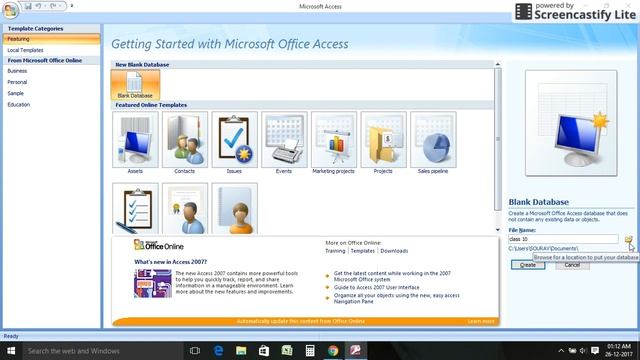Click the template list scroll down arrow
Screen dimensions: 640x360
coord(498,230)
